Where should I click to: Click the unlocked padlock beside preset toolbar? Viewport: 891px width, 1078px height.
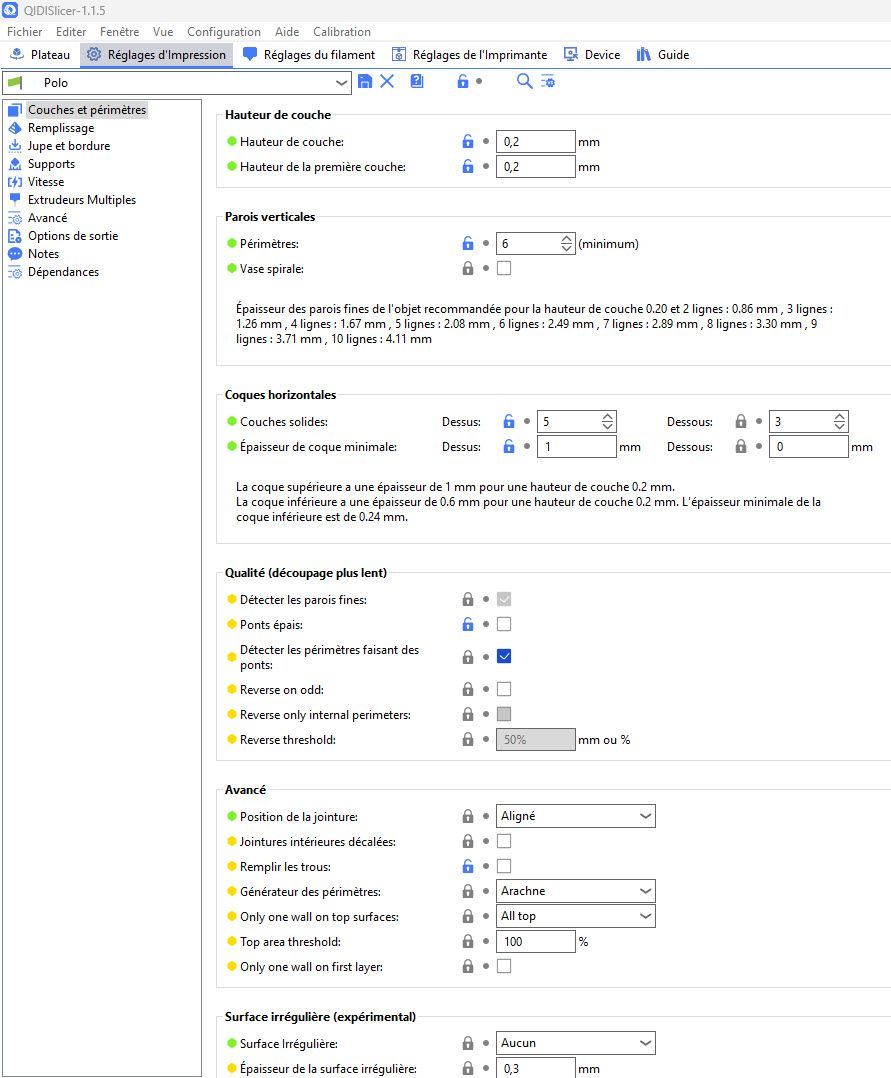[x=463, y=81]
